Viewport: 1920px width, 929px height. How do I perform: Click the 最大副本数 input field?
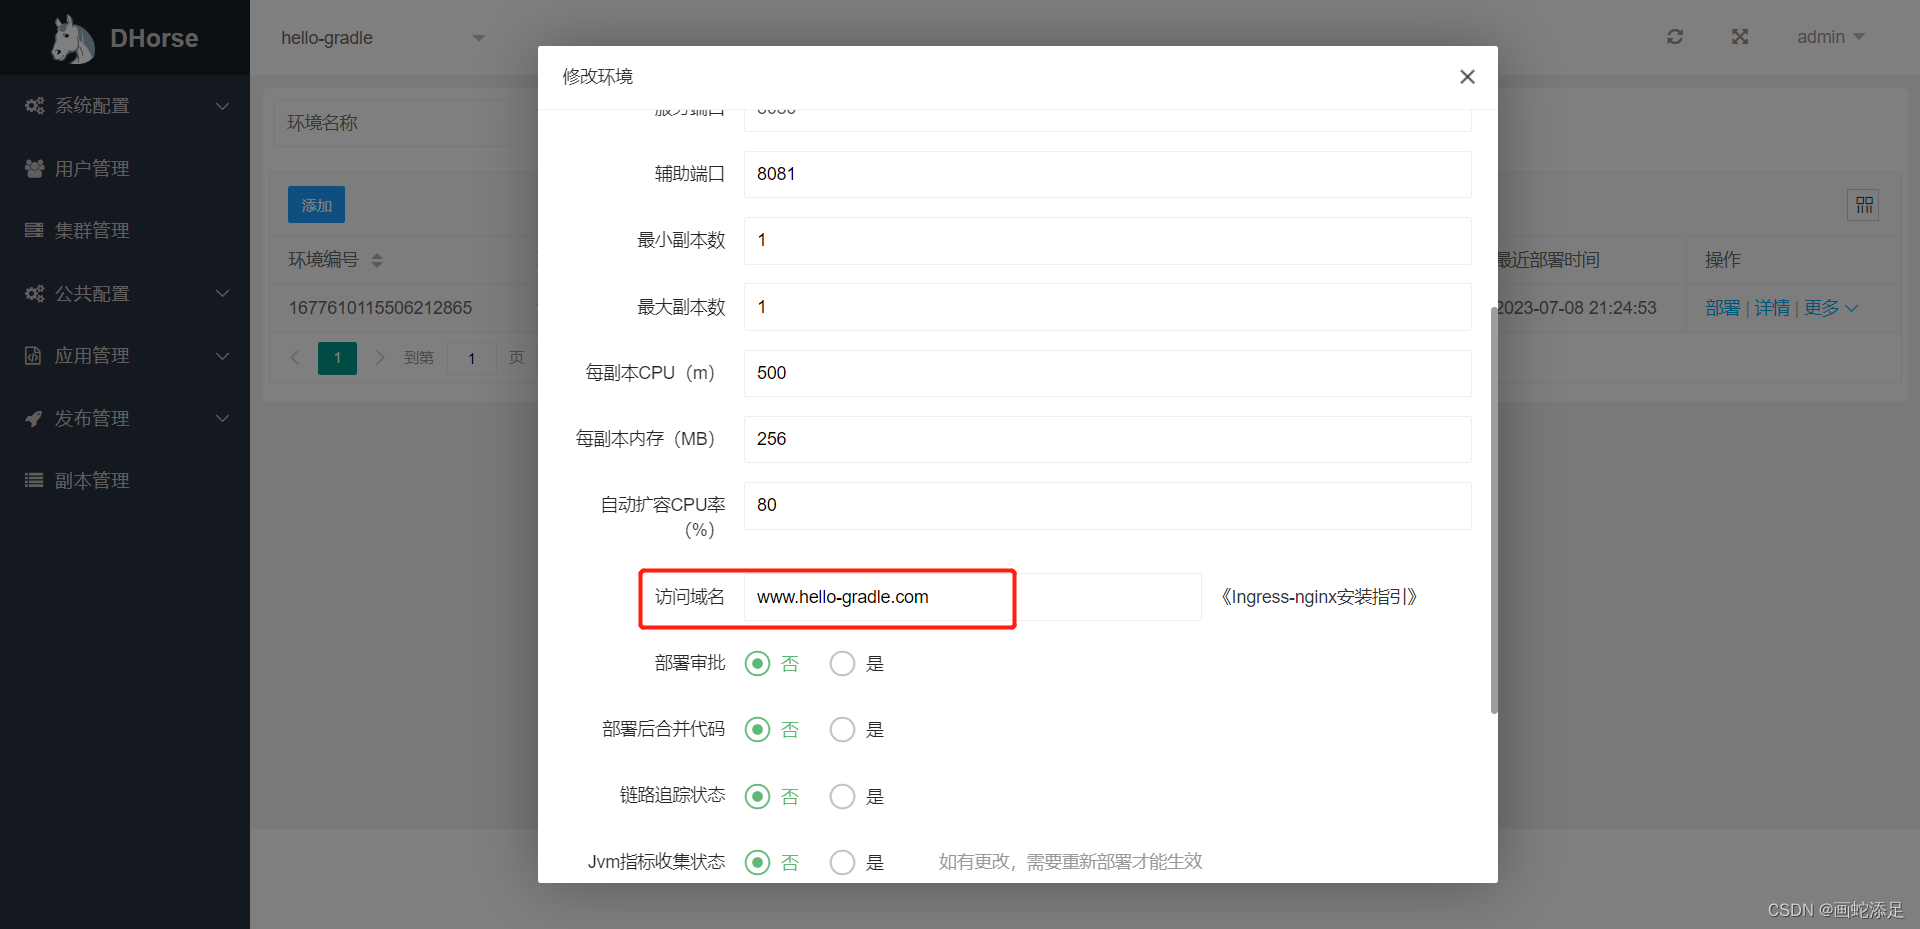pyautogui.click(x=1107, y=307)
